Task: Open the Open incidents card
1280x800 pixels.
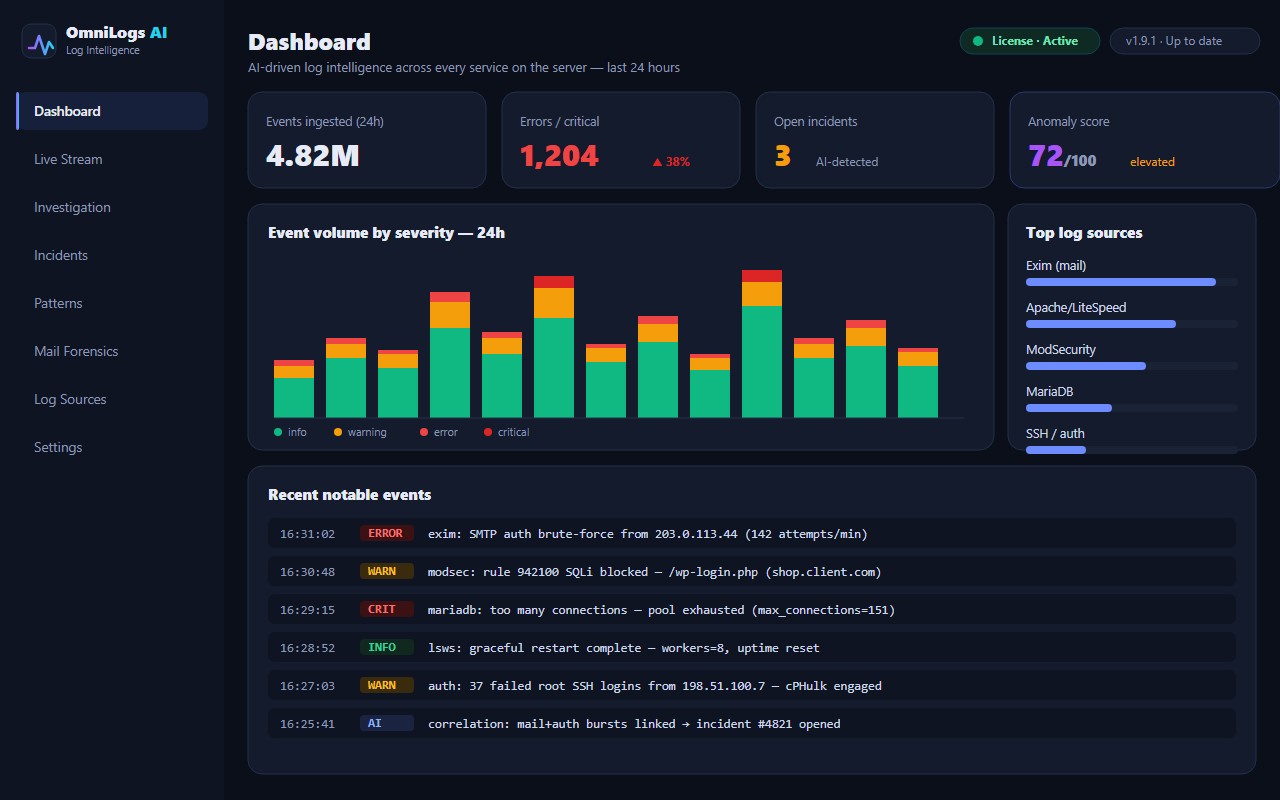Action: point(875,140)
